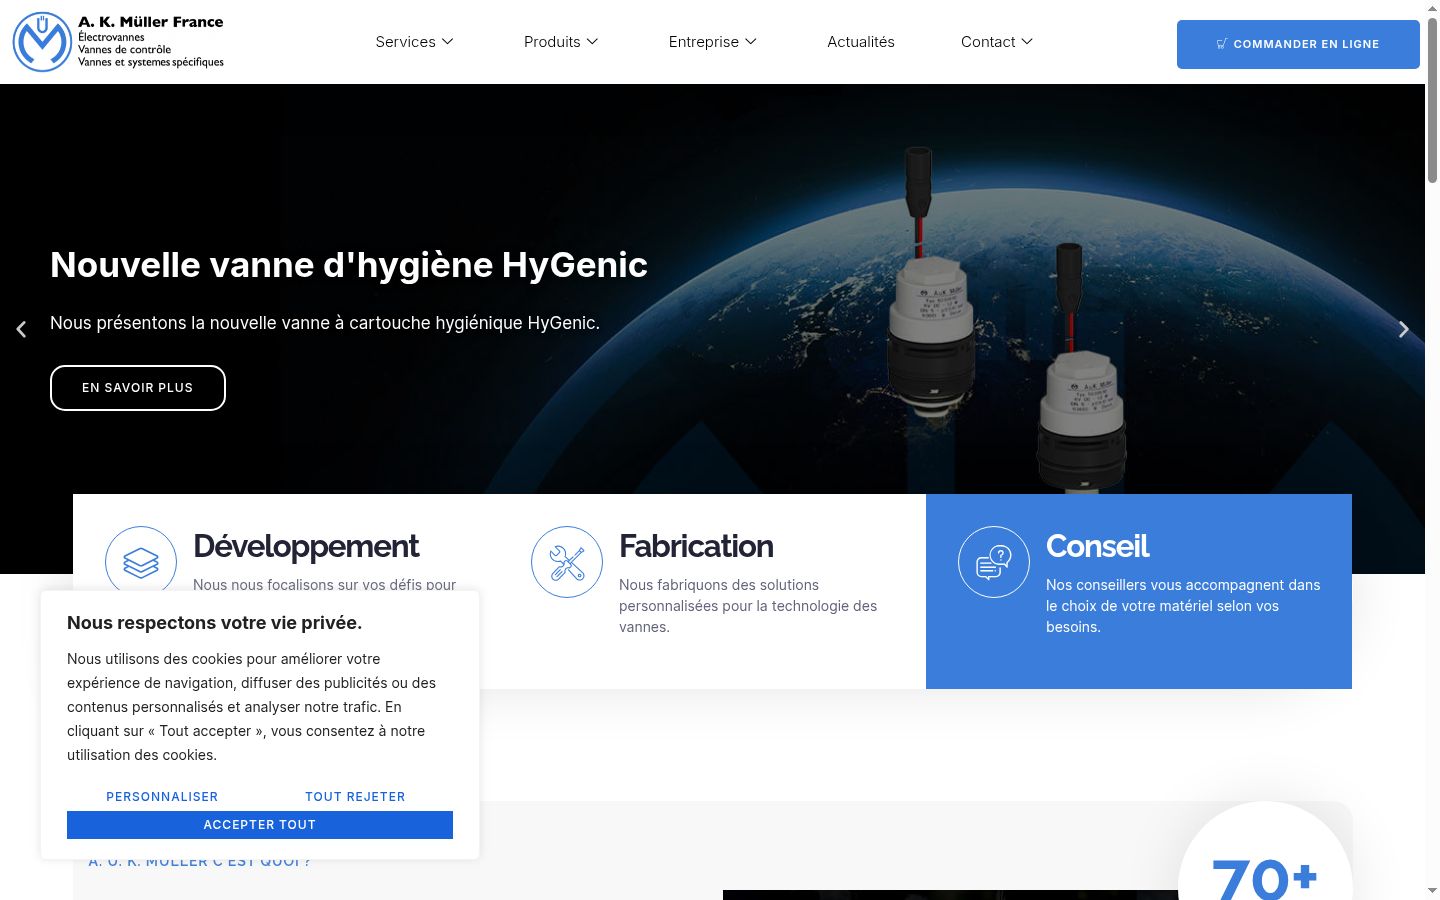Screen dimensions: 1440x900
Task: Advance to the next carousel slide
Action: point(1404,329)
